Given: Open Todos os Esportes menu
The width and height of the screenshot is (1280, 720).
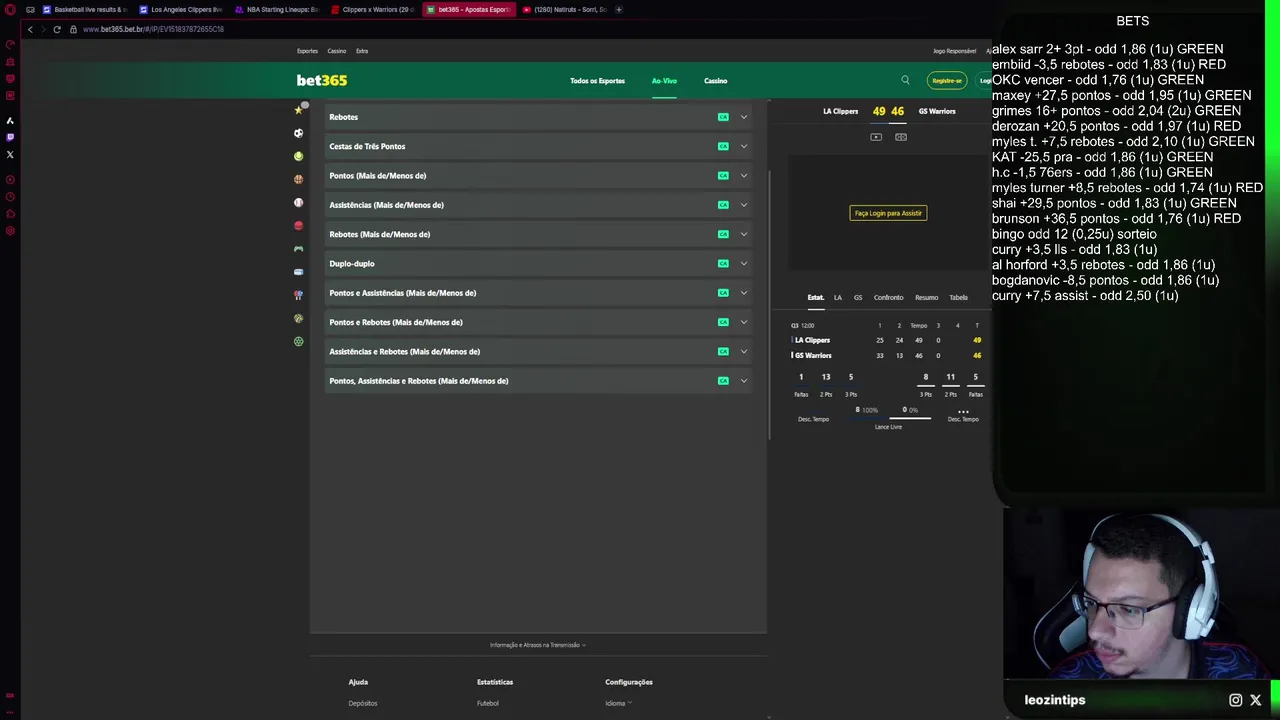Looking at the screenshot, I should [597, 81].
